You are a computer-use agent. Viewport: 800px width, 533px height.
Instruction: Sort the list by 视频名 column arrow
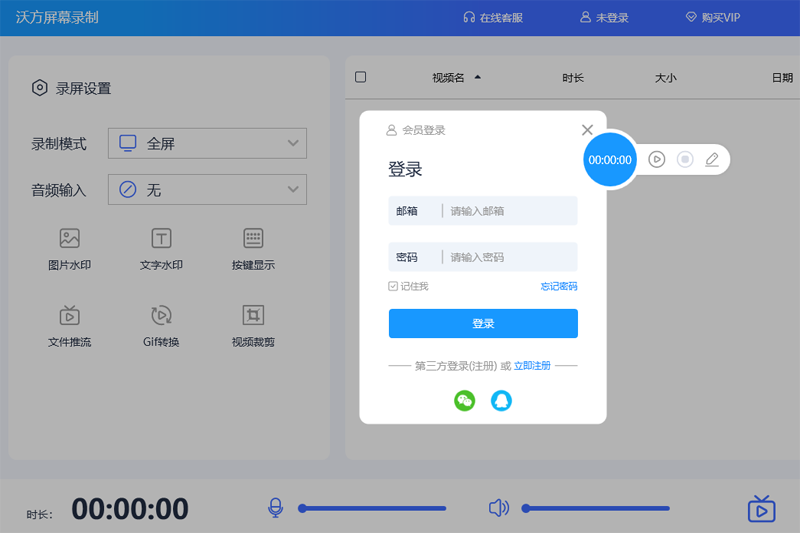[478, 77]
